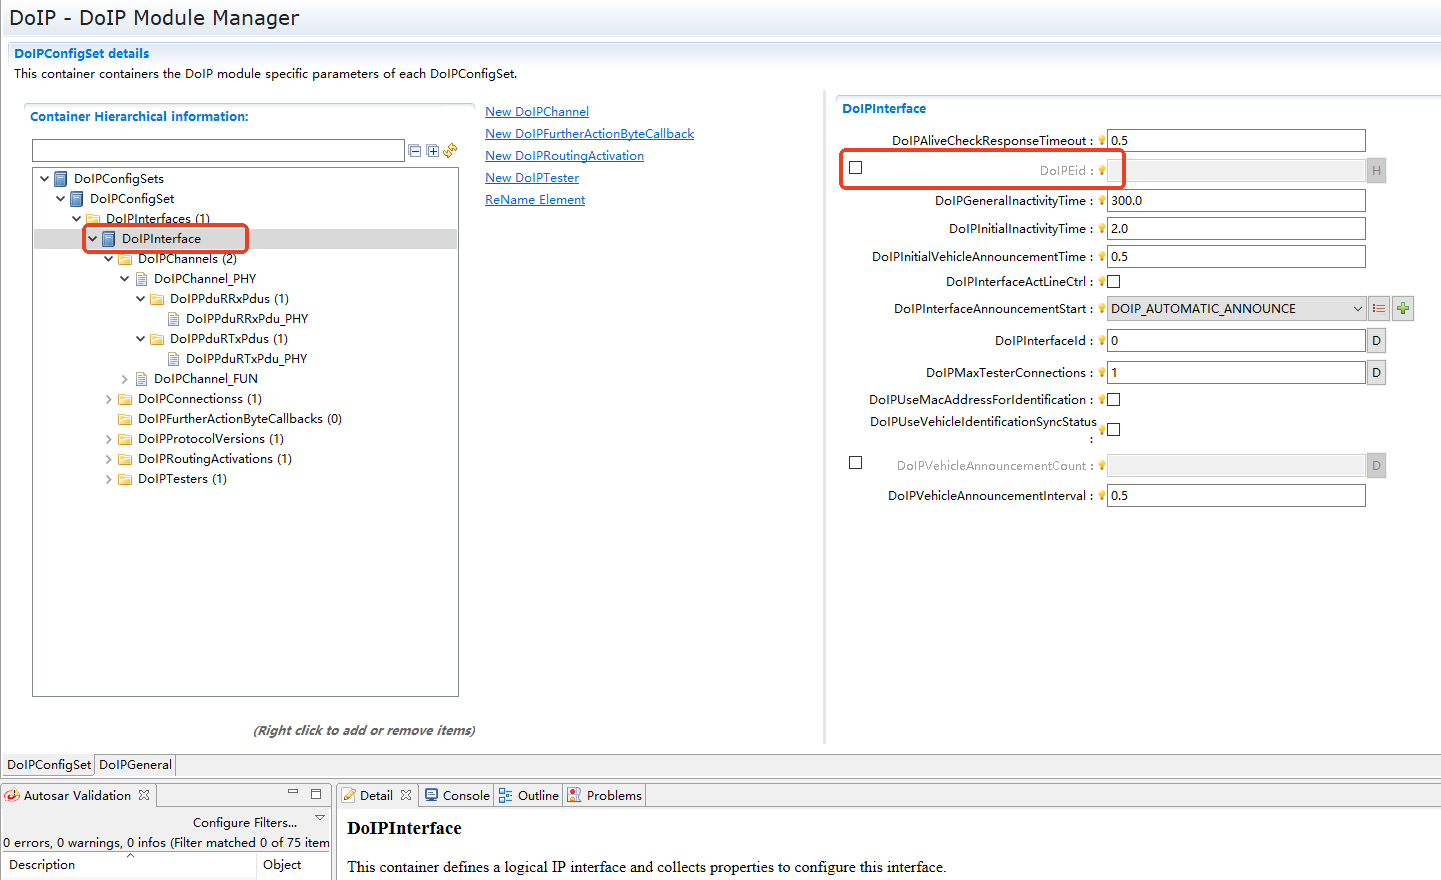
Task: Click the DoIPGeneralInactivityTime input field
Action: [x=1235, y=201]
